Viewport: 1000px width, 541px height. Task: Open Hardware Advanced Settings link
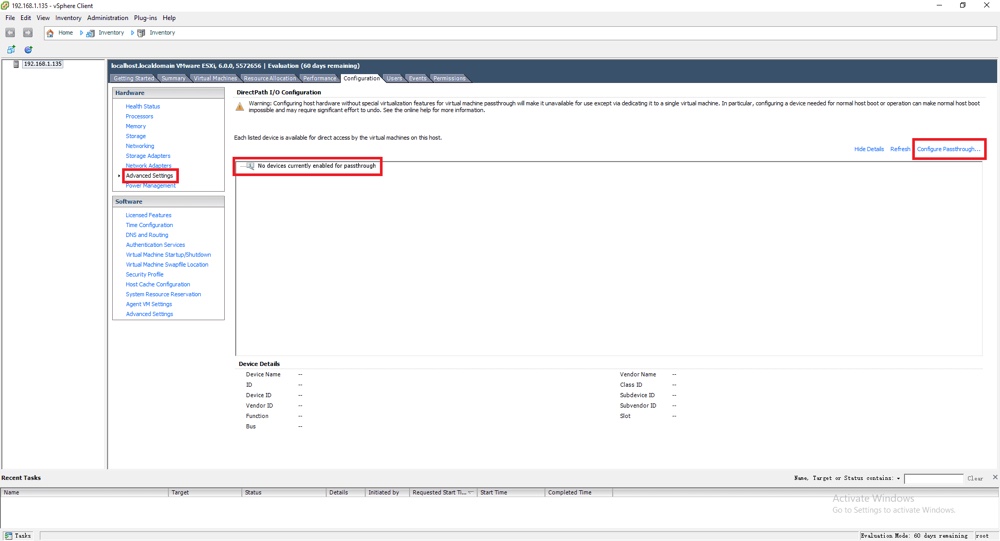149,175
